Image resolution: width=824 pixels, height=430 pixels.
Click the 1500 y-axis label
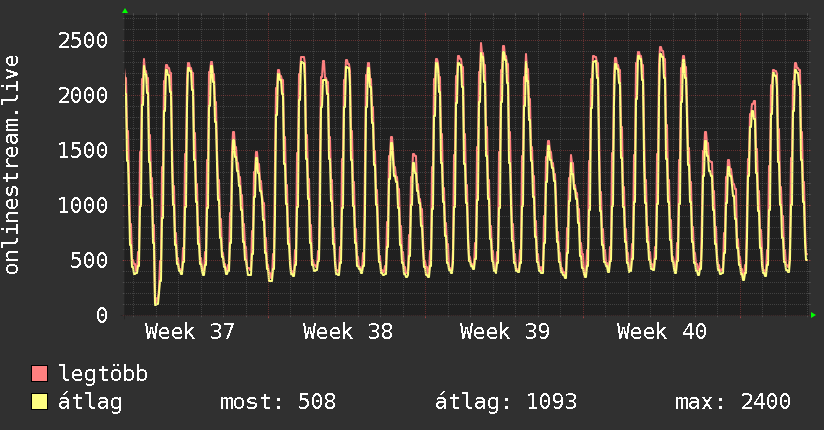83,150
